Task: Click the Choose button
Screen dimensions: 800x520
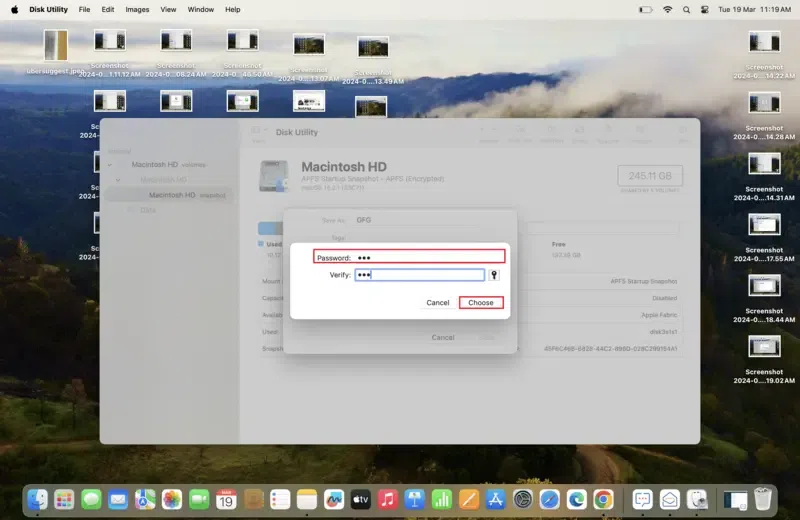Action: [x=481, y=303]
